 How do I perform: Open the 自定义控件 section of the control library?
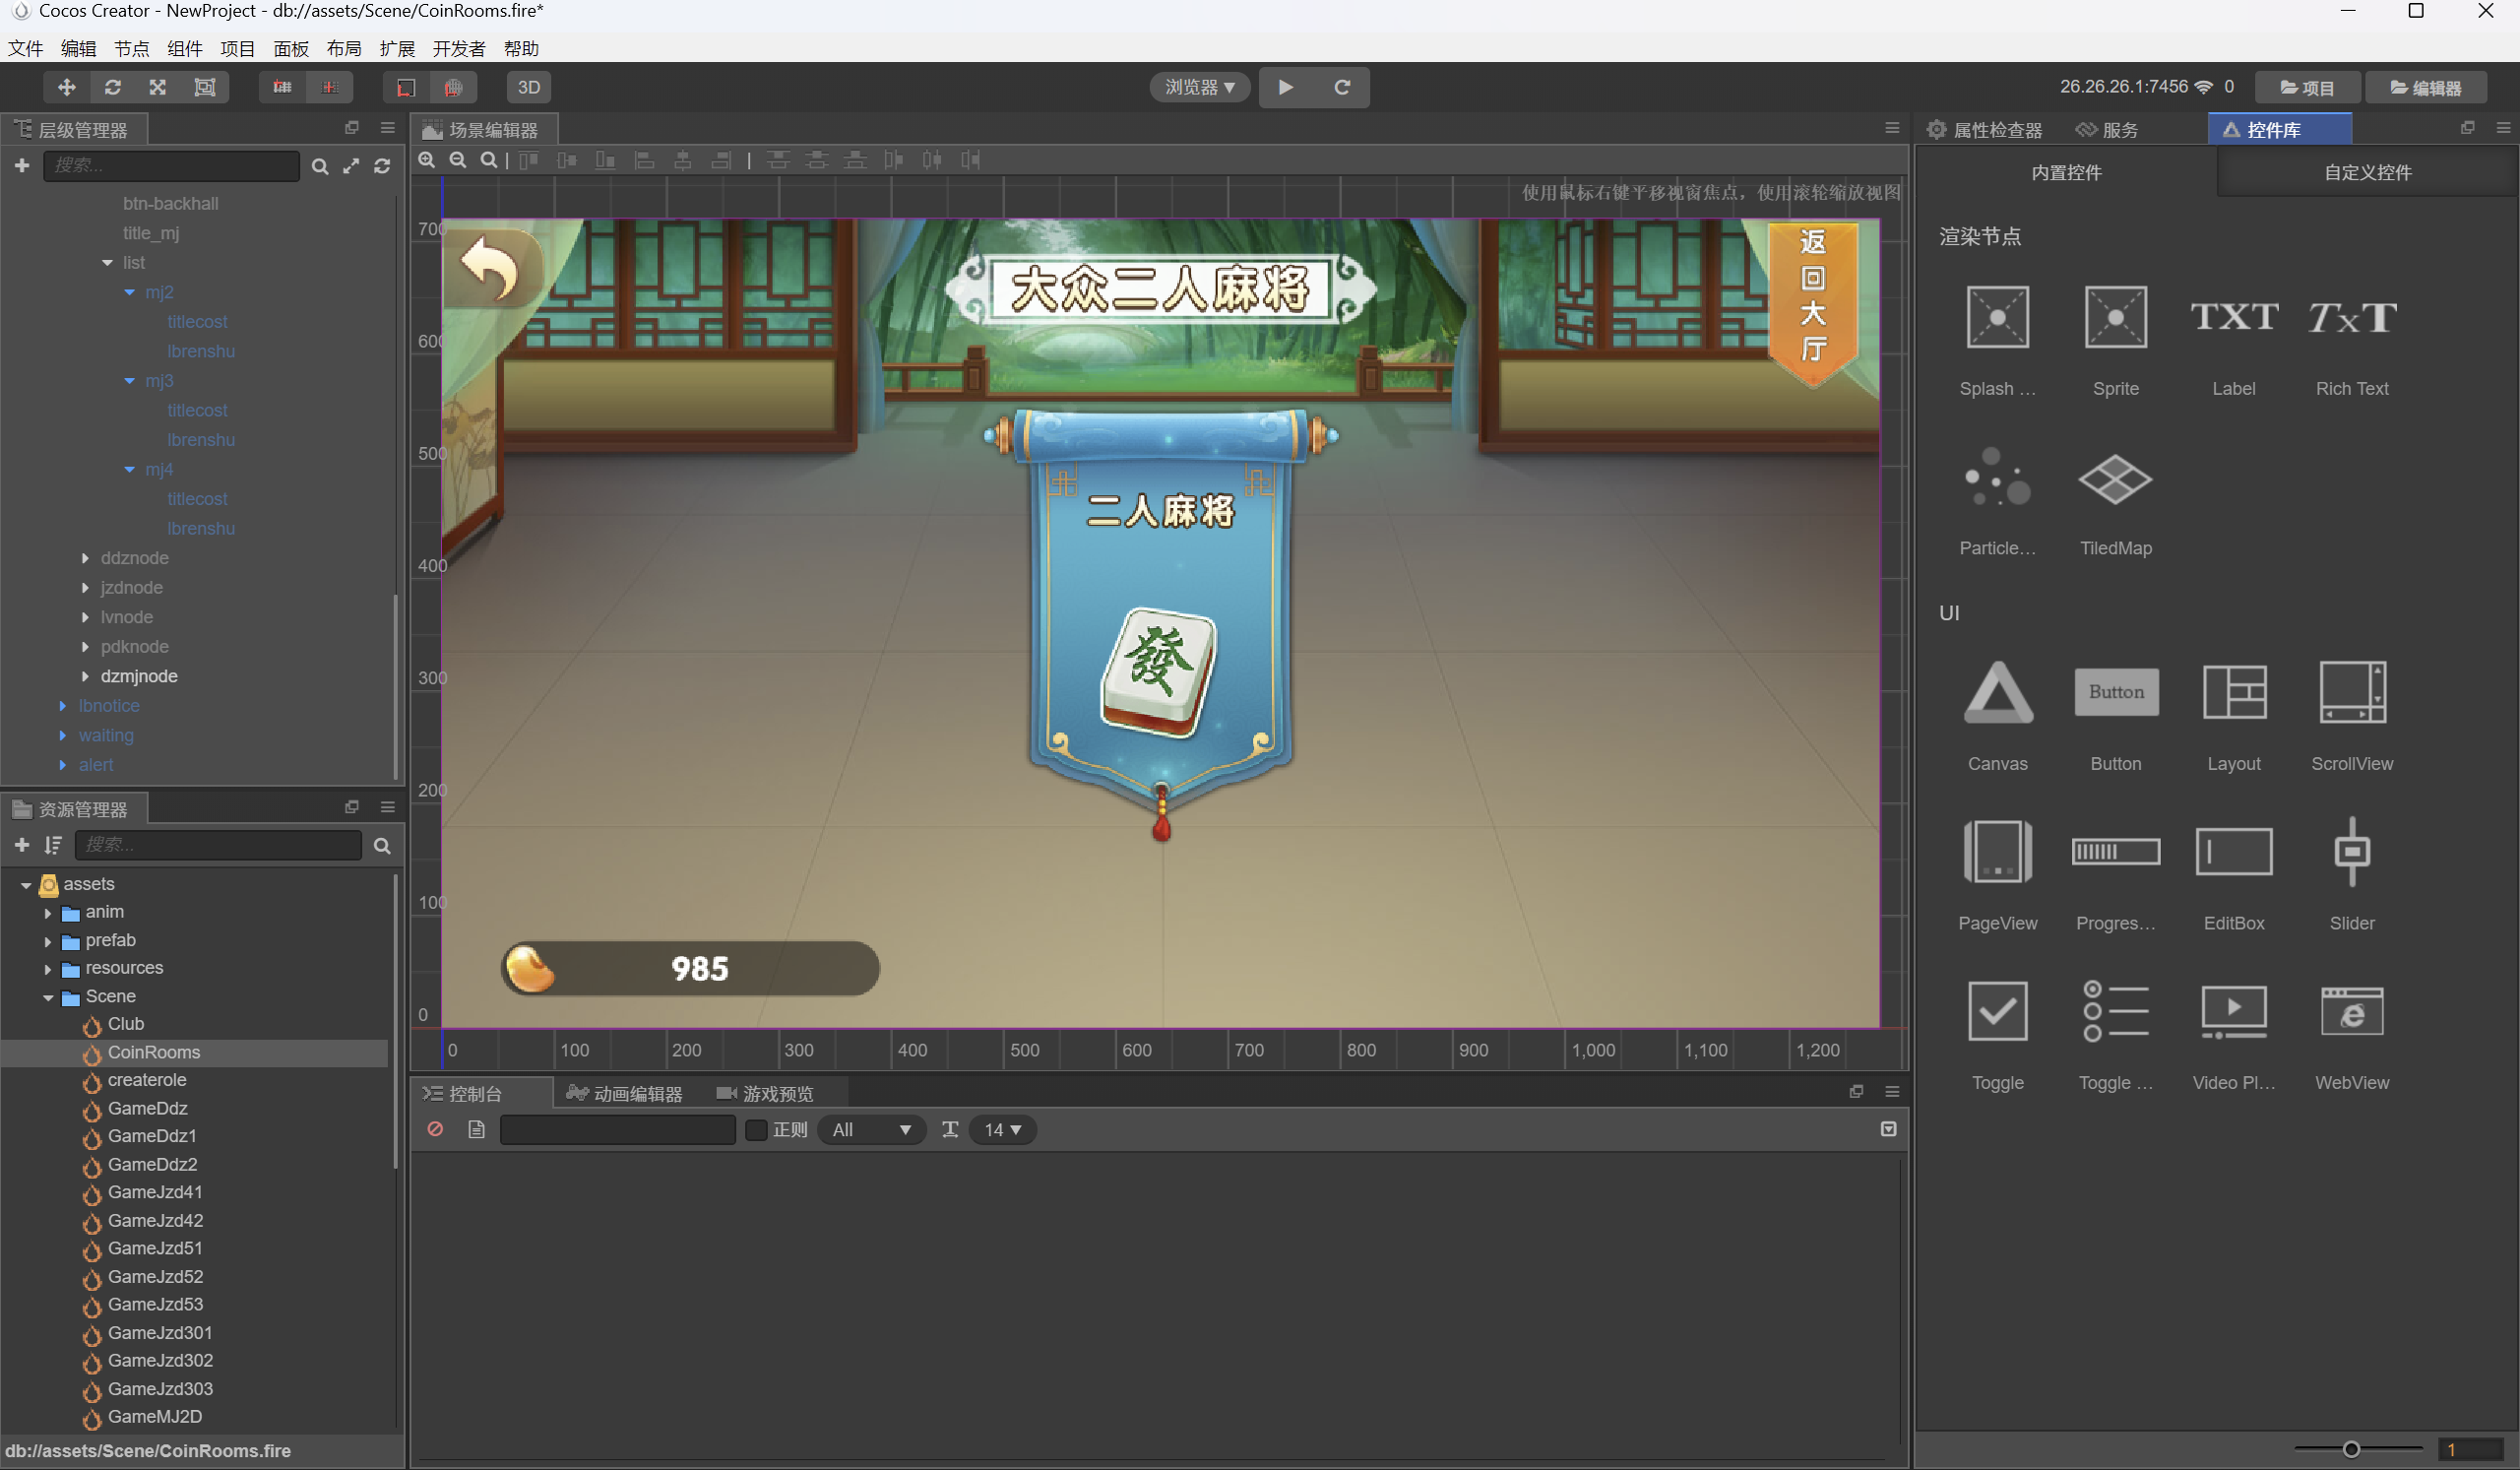(2366, 172)
